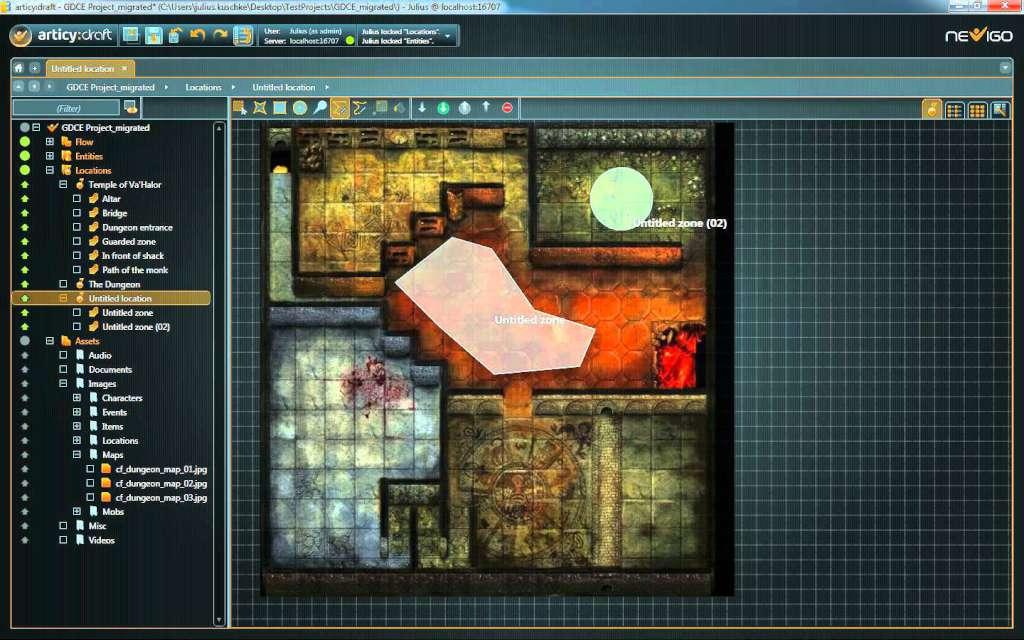Image resolution: width=1024 pixels, height=640 pixels.
Task: Select The Dungeon in navigator tree
Action: coord(114,284)
